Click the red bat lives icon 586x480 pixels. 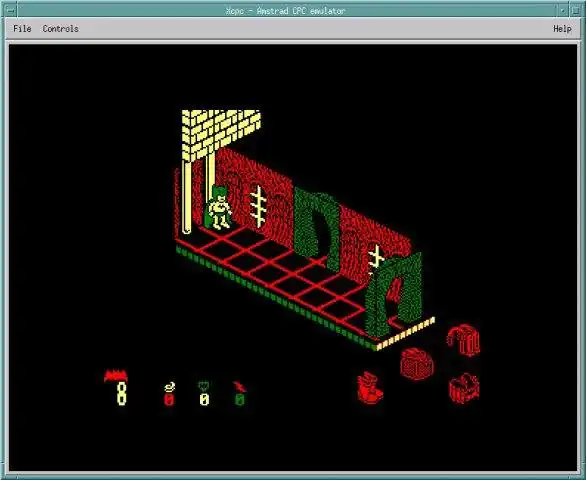point(116,375)
